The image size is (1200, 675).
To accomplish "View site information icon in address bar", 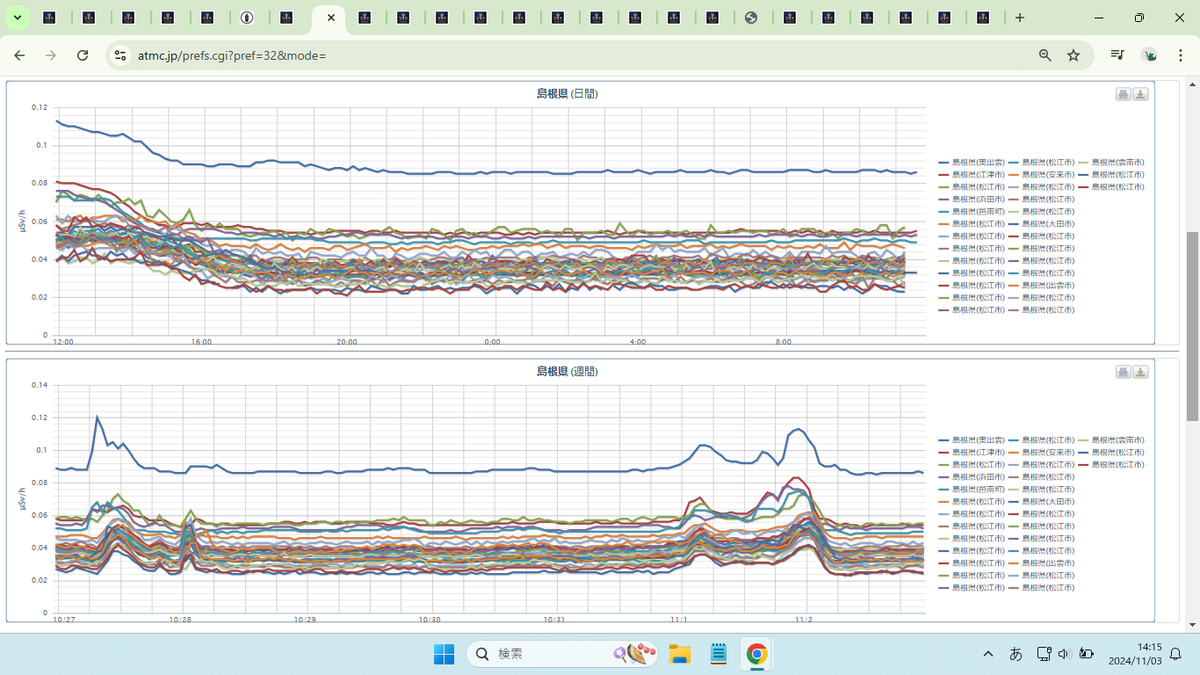I will (x=120, y=55).
